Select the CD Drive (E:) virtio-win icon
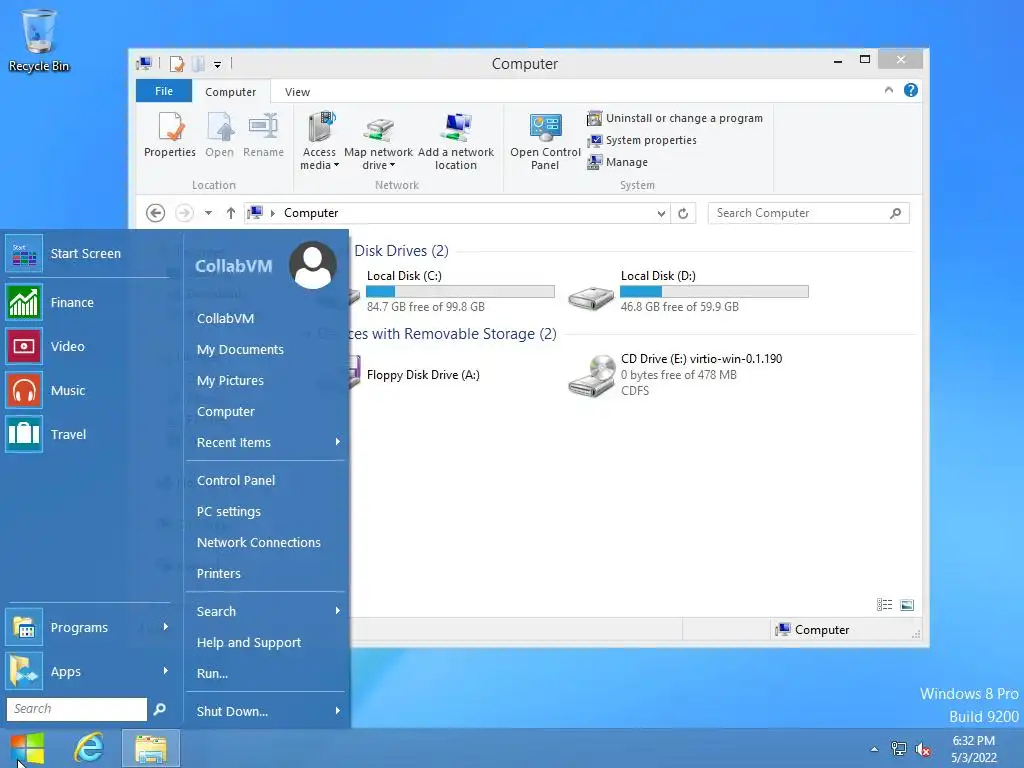The height and width of the screenshot is (768, 1024). [x=592, y=376]
